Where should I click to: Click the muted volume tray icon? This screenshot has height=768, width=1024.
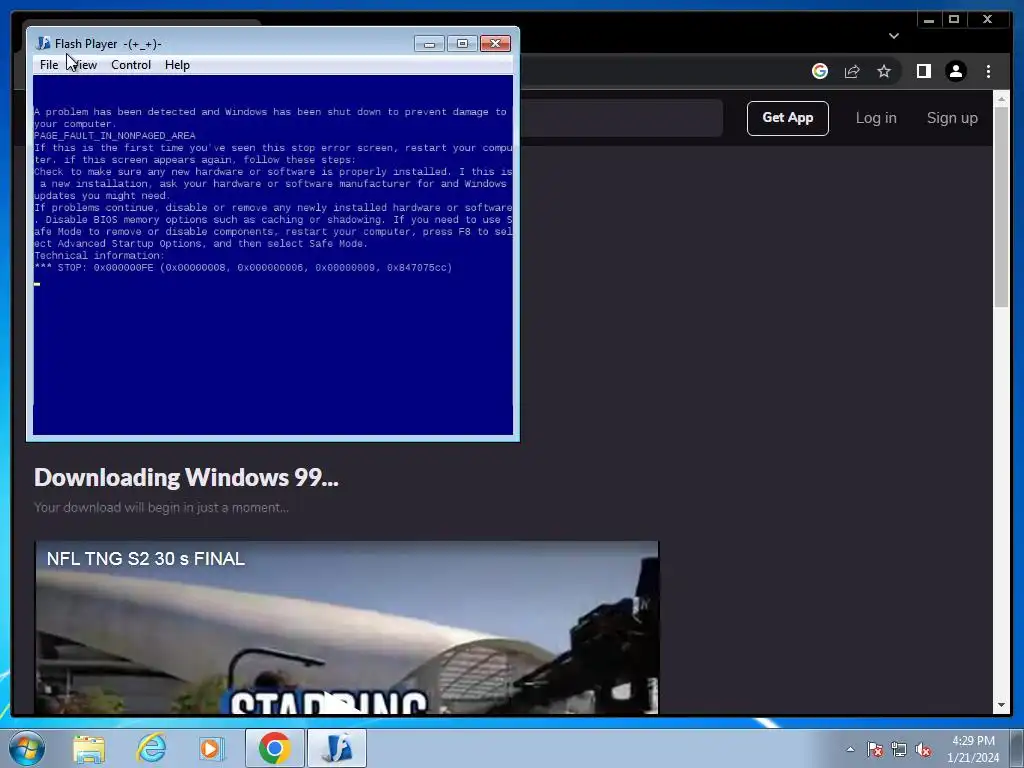(x=923, y=750)
